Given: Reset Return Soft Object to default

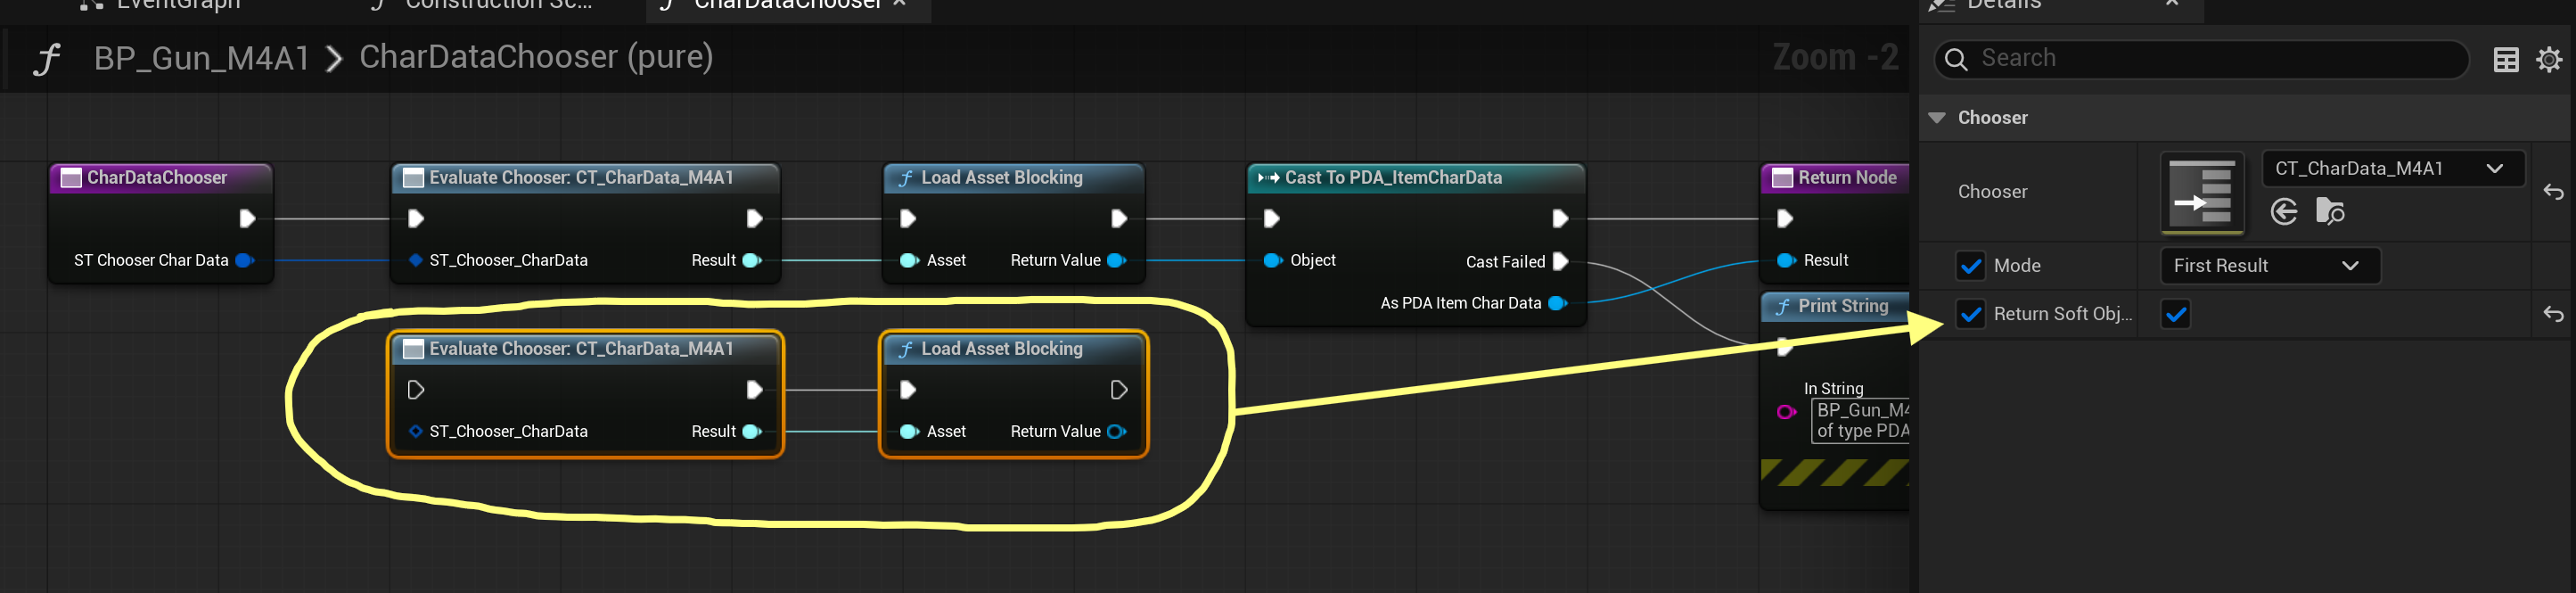Looking at the screenshot, I should pyautogui.click(x=2552, y=315).
